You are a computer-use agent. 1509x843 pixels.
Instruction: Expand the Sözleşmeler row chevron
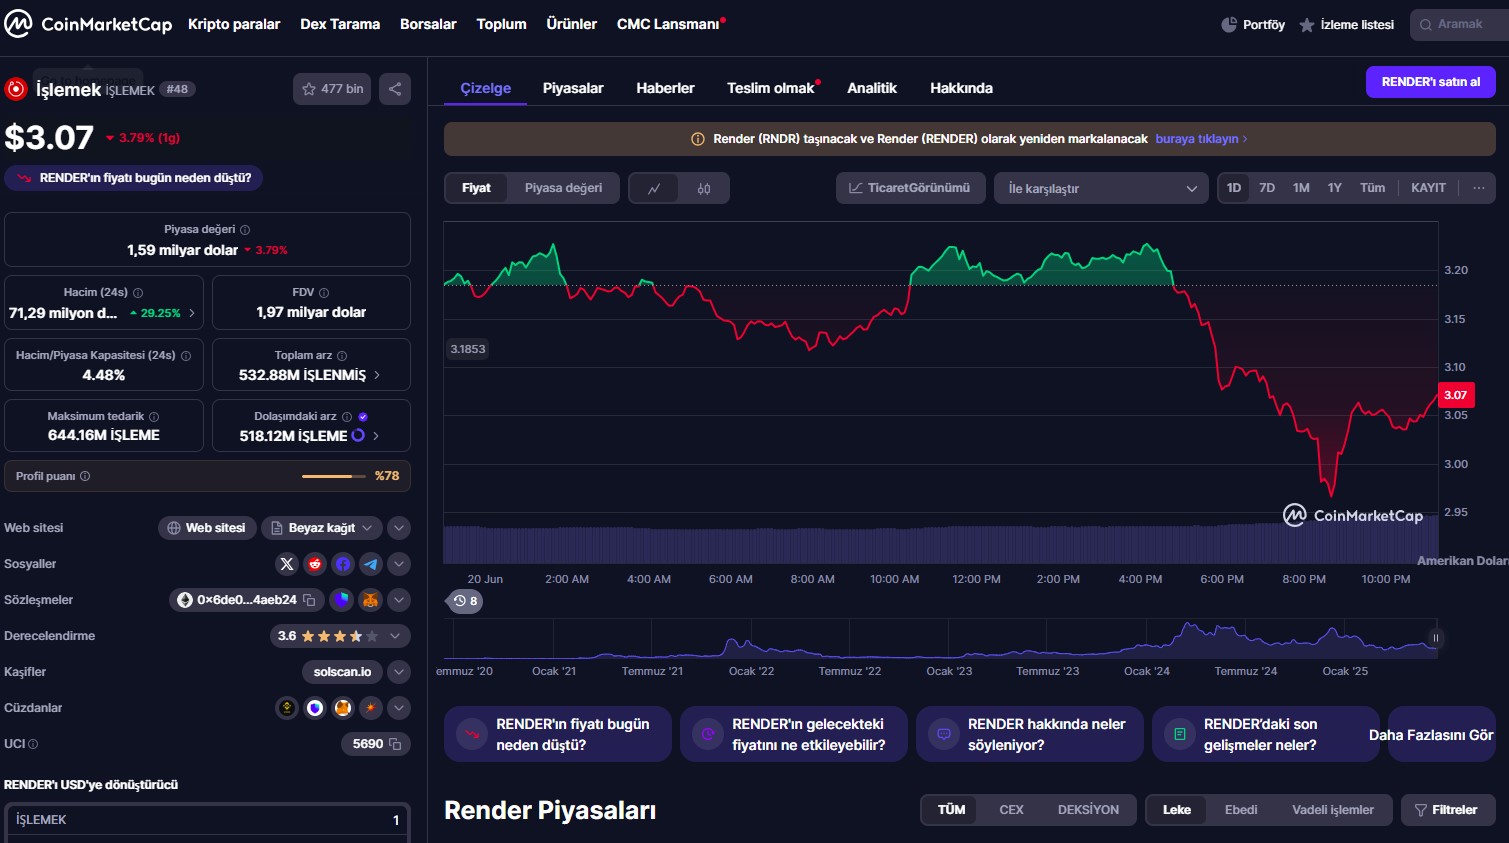[398, 600]
